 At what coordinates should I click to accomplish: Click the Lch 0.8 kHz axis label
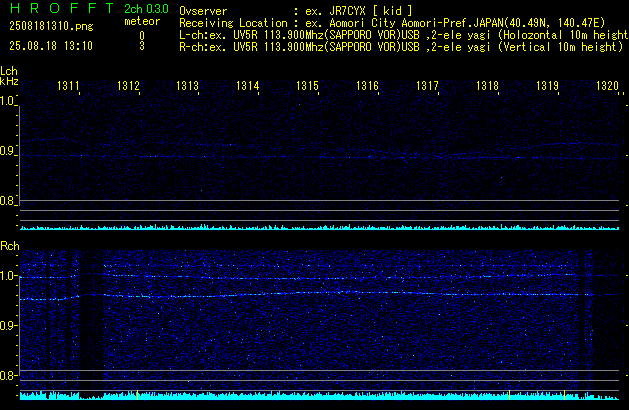click(7, 201)
